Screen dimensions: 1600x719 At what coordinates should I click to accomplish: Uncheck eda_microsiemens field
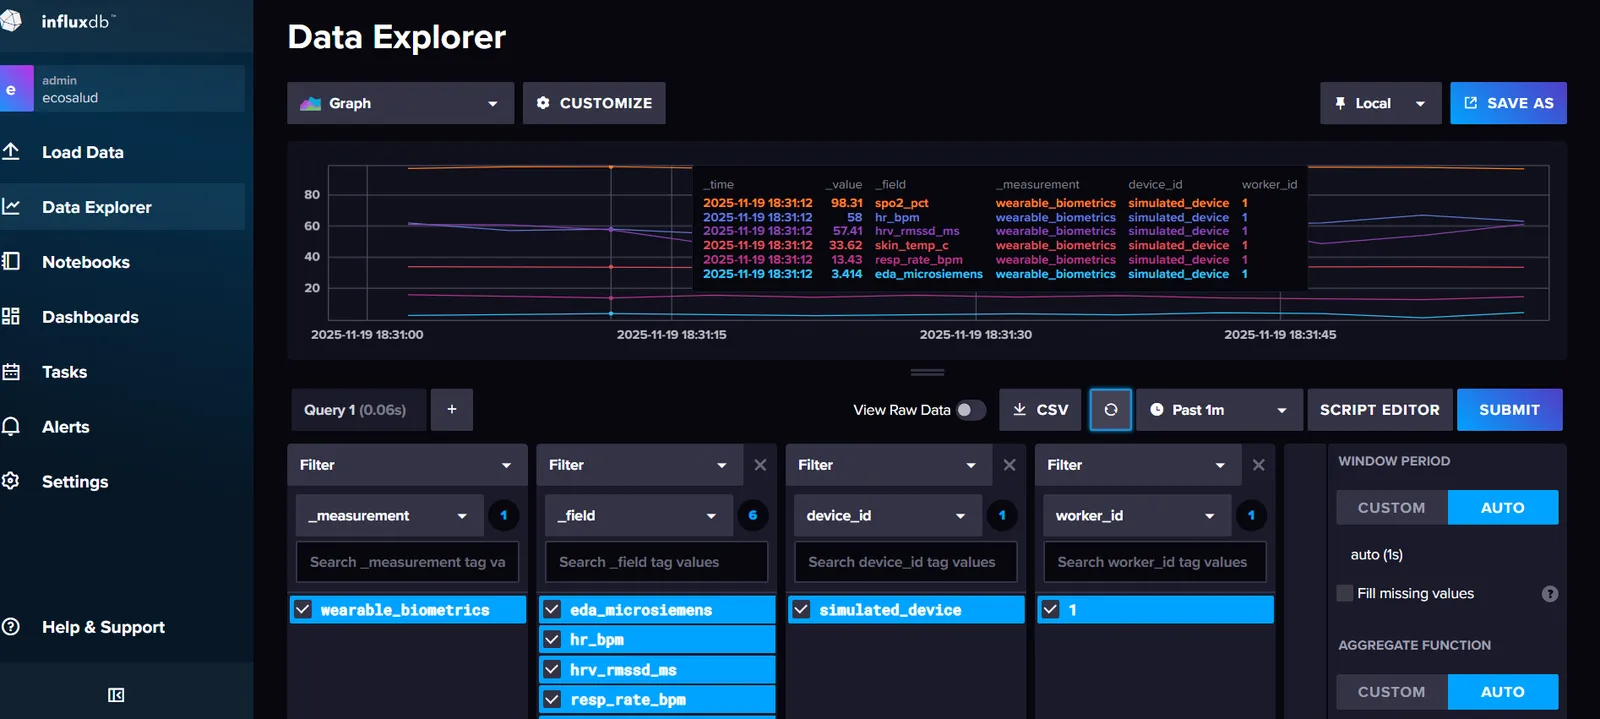coord(552,609)
